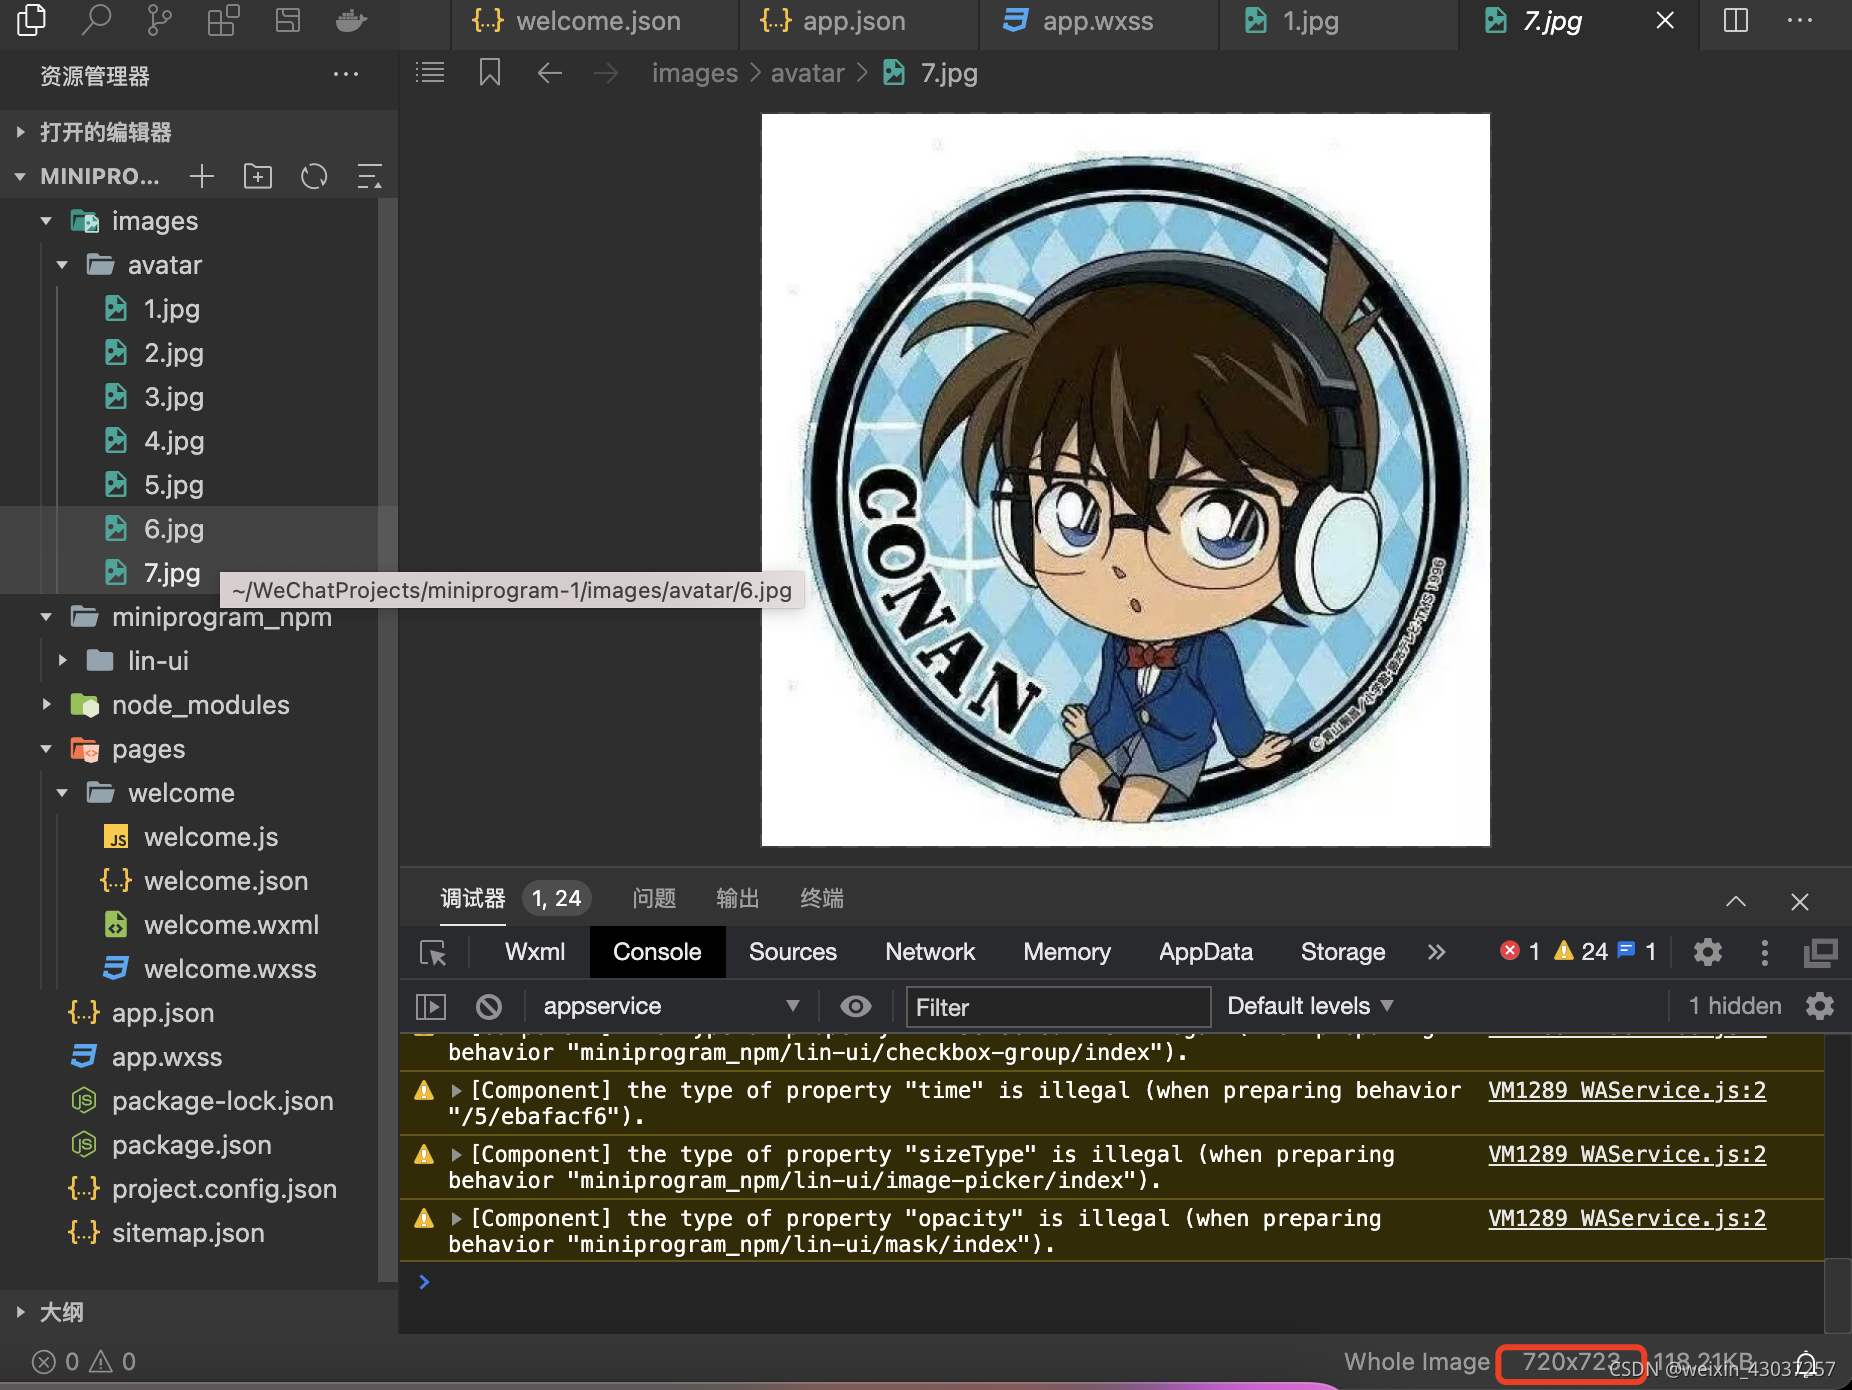Open the Sources DevTools tab
Viewport: 1852px width, 1390px height.
click(793, 952)
